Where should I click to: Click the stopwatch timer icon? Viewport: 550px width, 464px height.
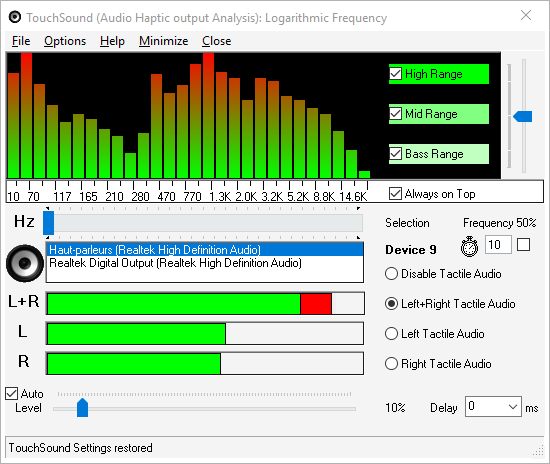pos(469,246)
